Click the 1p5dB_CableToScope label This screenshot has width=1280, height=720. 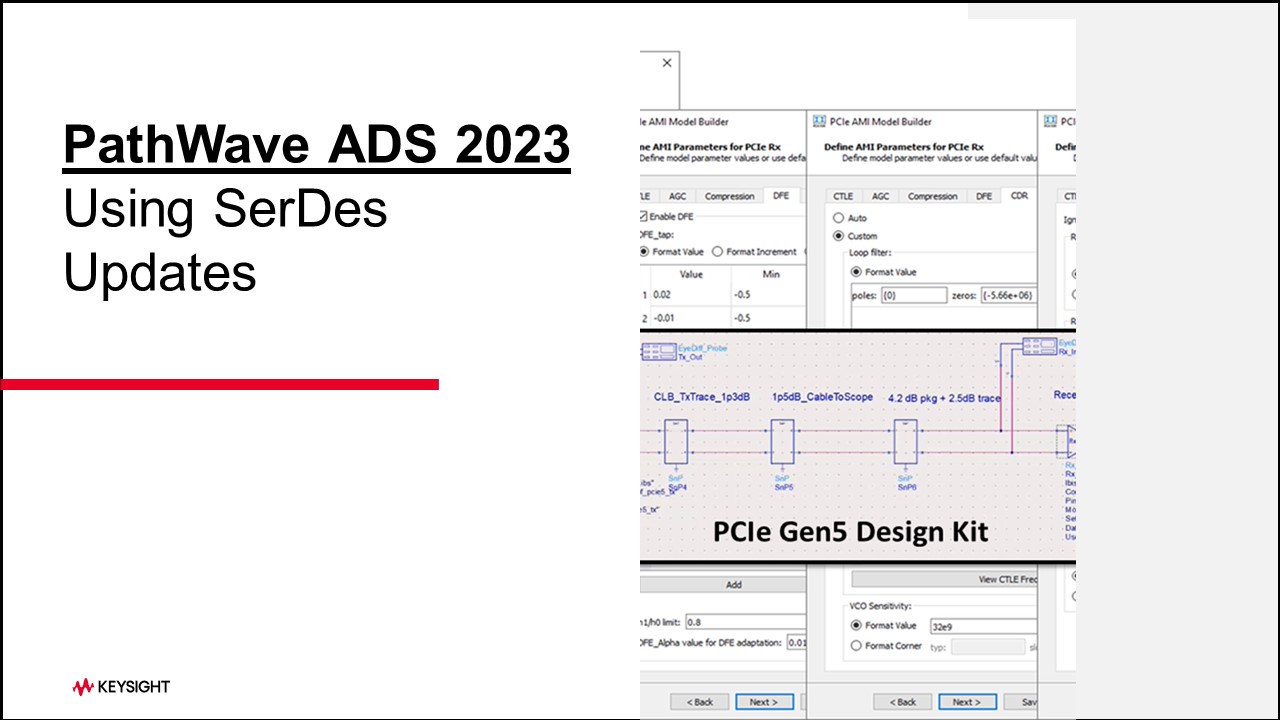click(822, 397)
